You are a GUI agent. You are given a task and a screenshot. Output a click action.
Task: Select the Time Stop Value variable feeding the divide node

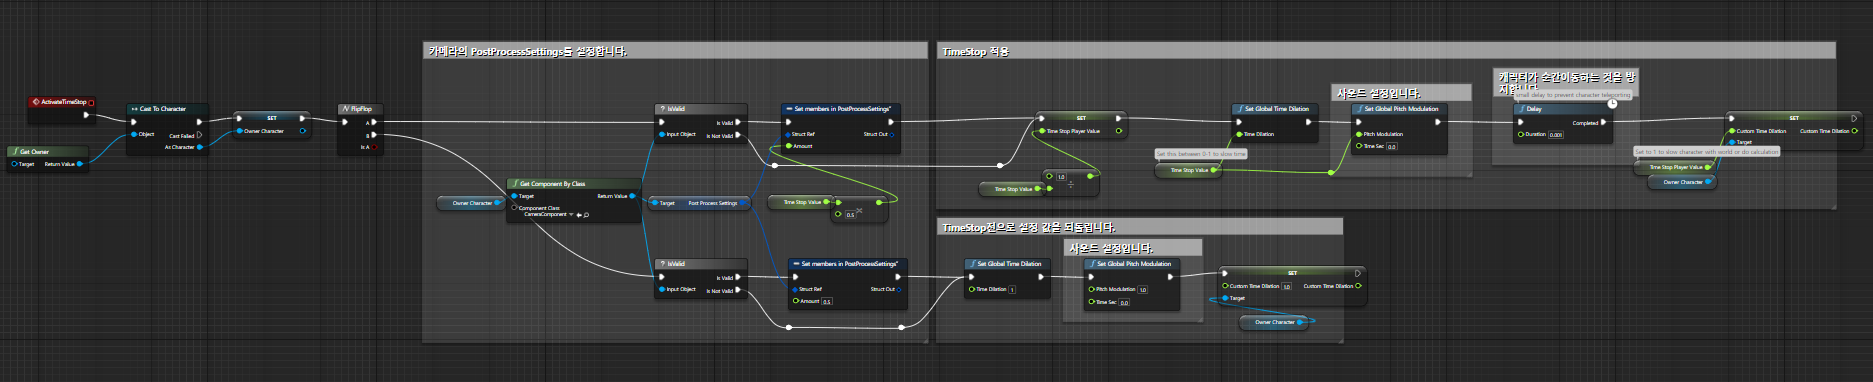pos(1012,188)
